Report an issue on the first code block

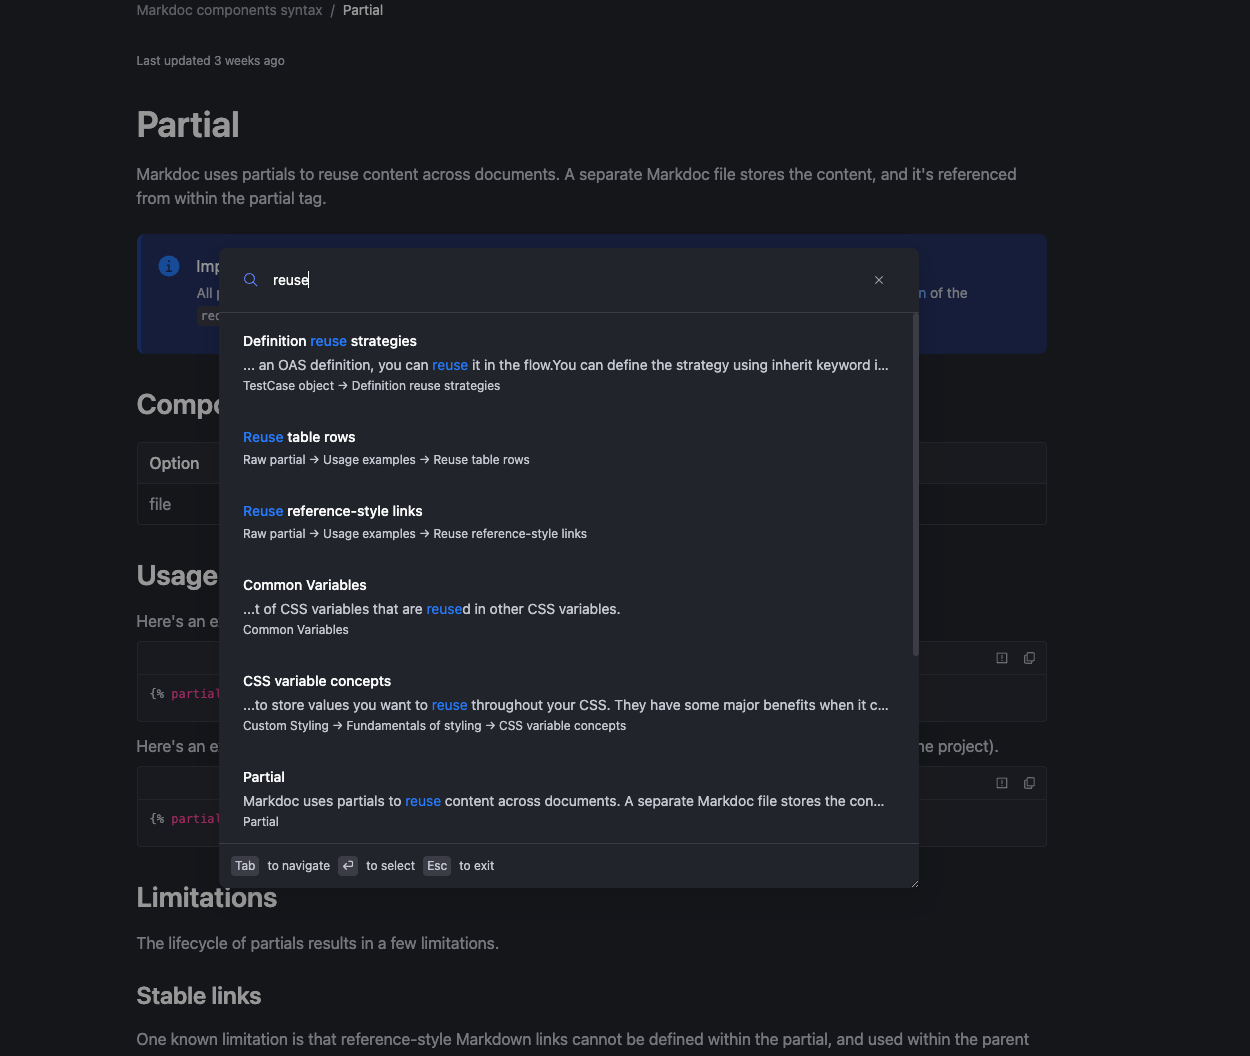pyautogui.click(x=1002, y=658)
